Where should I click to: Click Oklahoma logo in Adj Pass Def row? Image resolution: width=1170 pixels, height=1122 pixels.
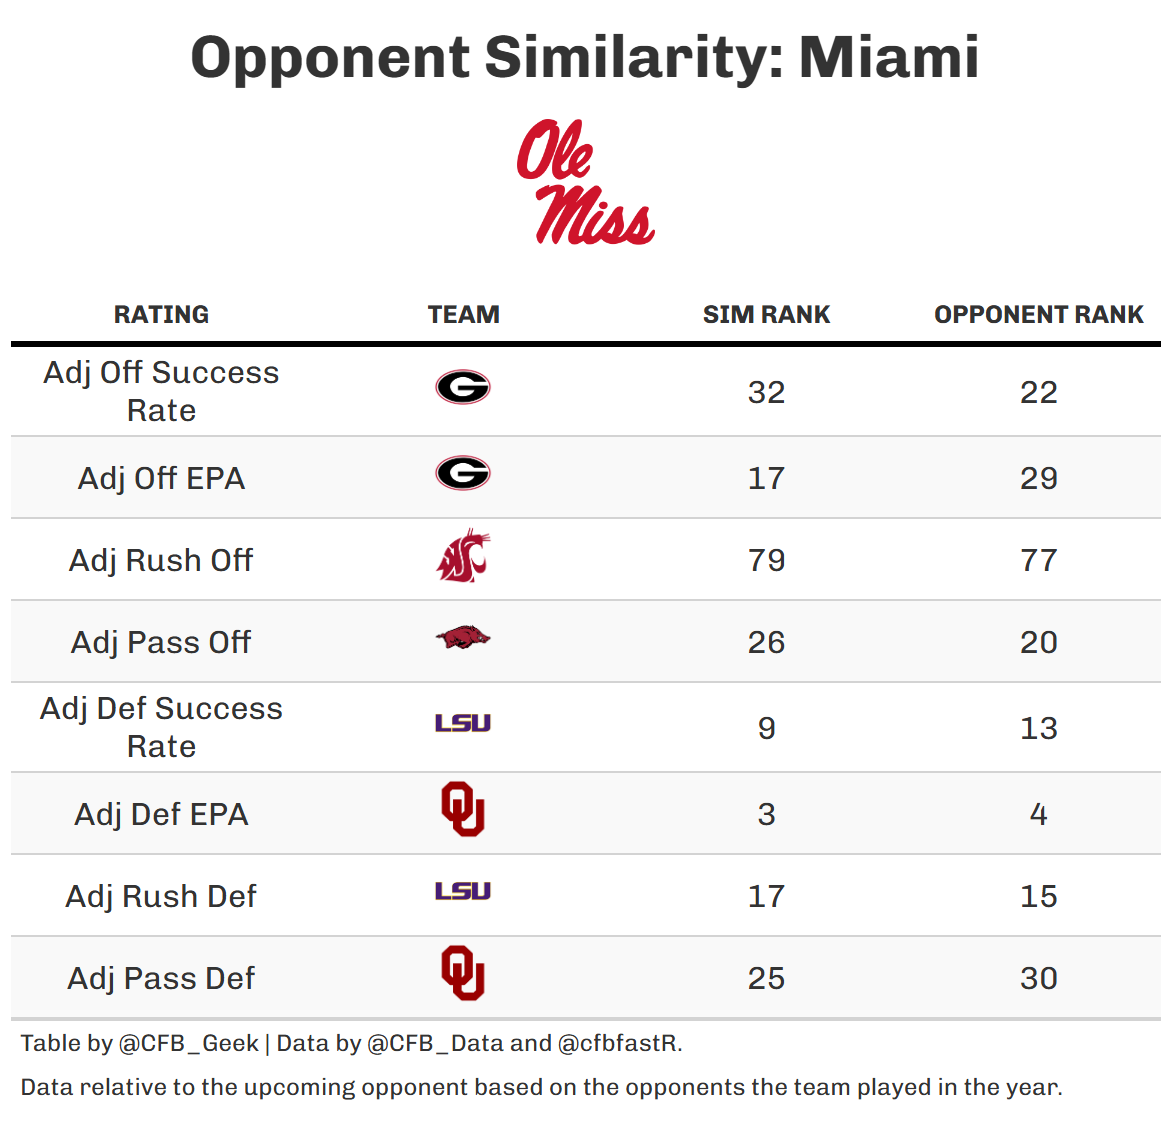tap(463, 973)
